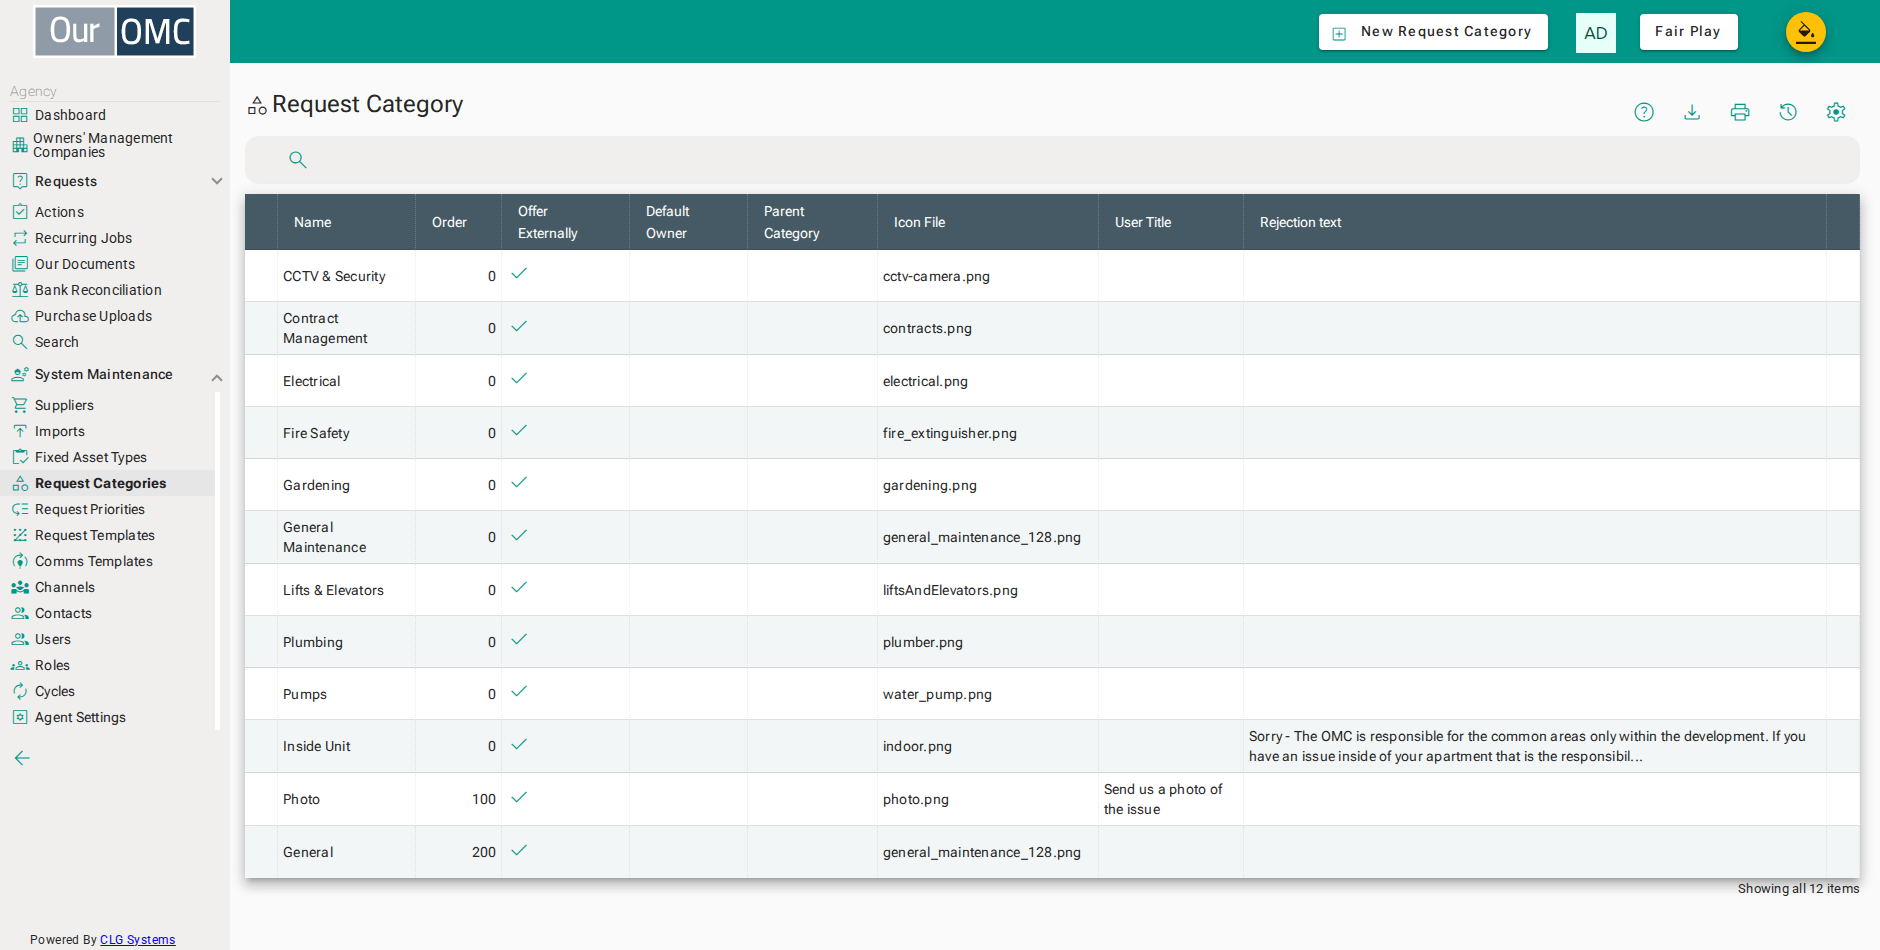Click the Roles icon in sidebar
The image size is (1880, 950).
point(20,665)
